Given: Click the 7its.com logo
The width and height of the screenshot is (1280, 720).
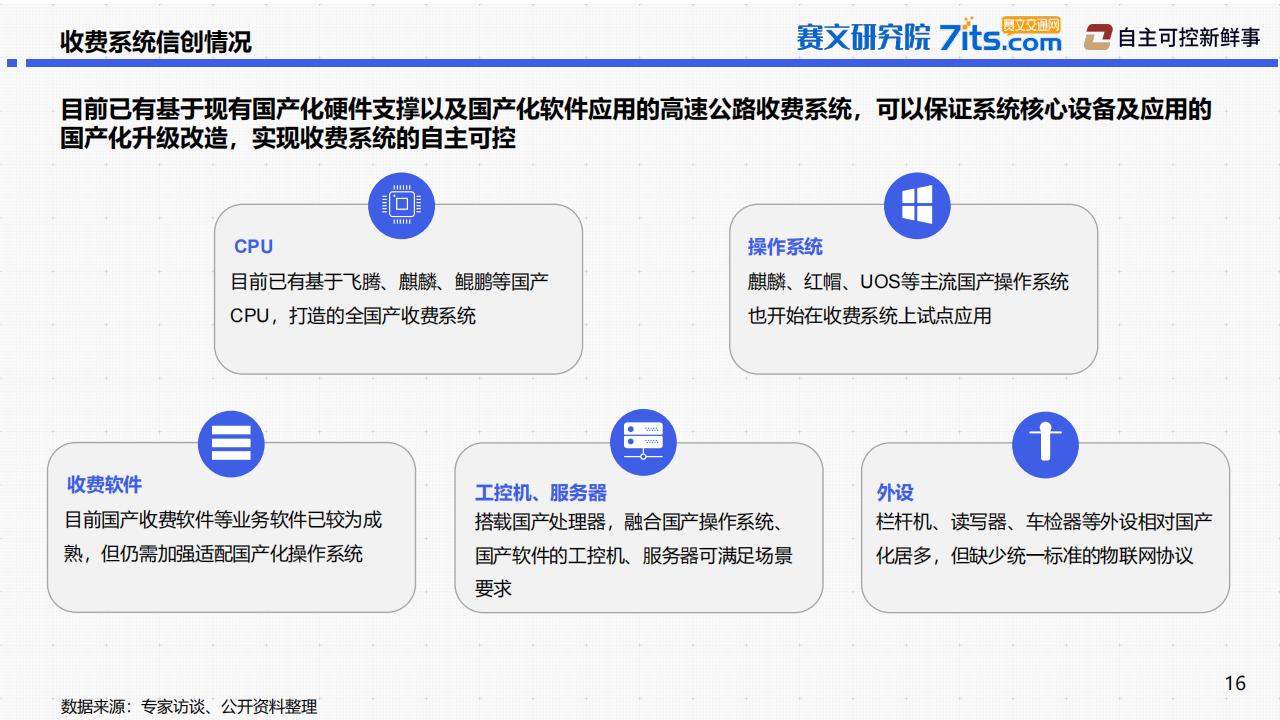Looking at the screenshot, I should [1001, 35].
